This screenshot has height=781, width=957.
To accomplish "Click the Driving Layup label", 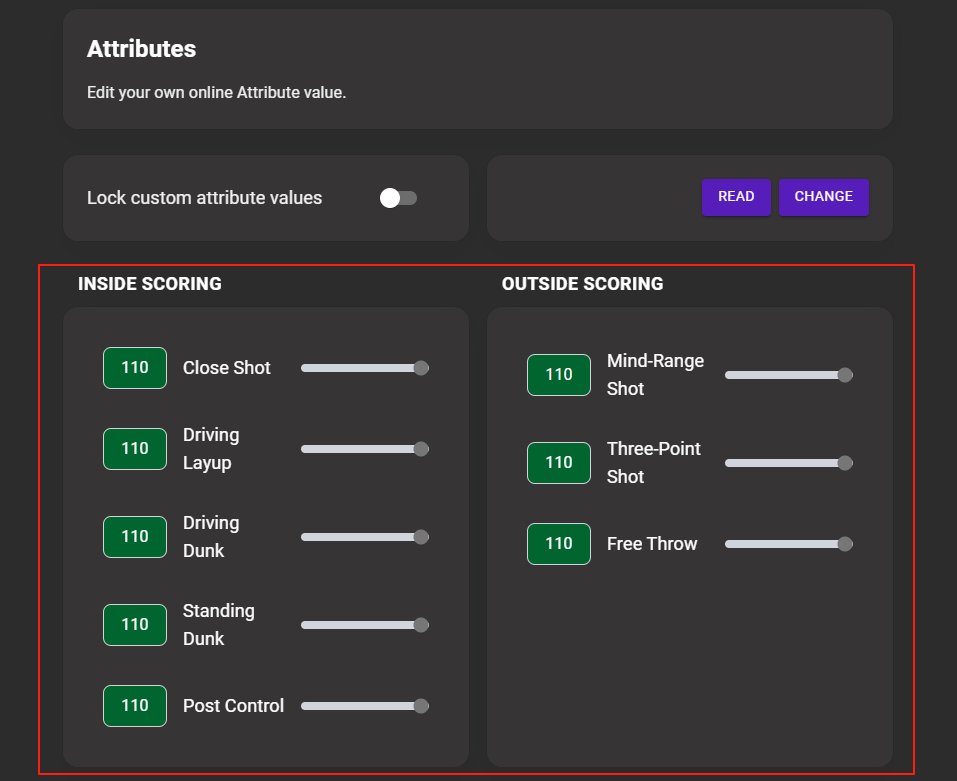I will tap(211, 449).
